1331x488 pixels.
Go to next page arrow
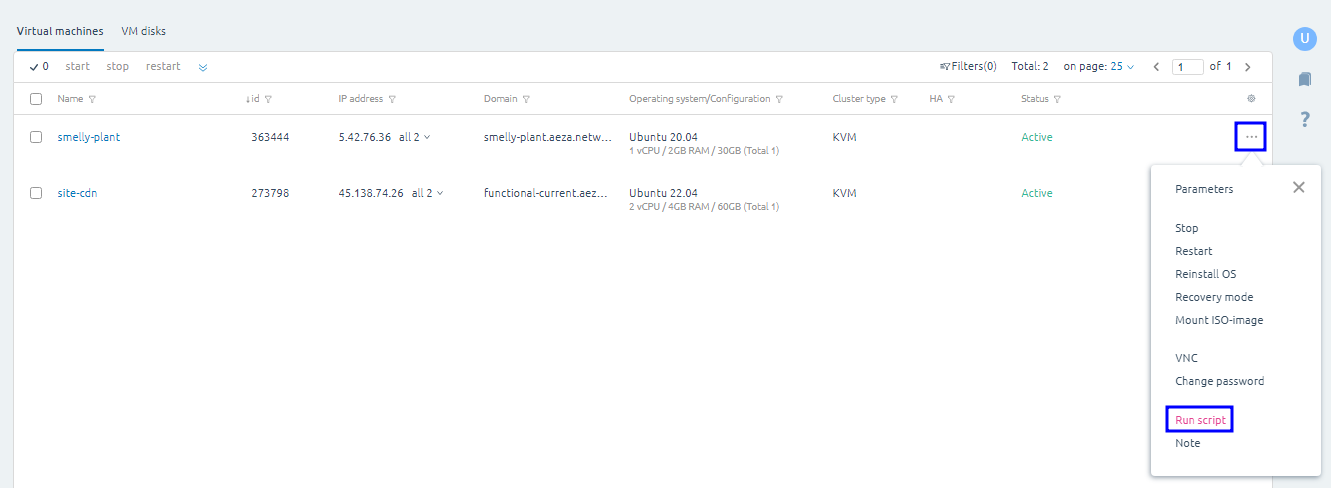coord(1247,67)
